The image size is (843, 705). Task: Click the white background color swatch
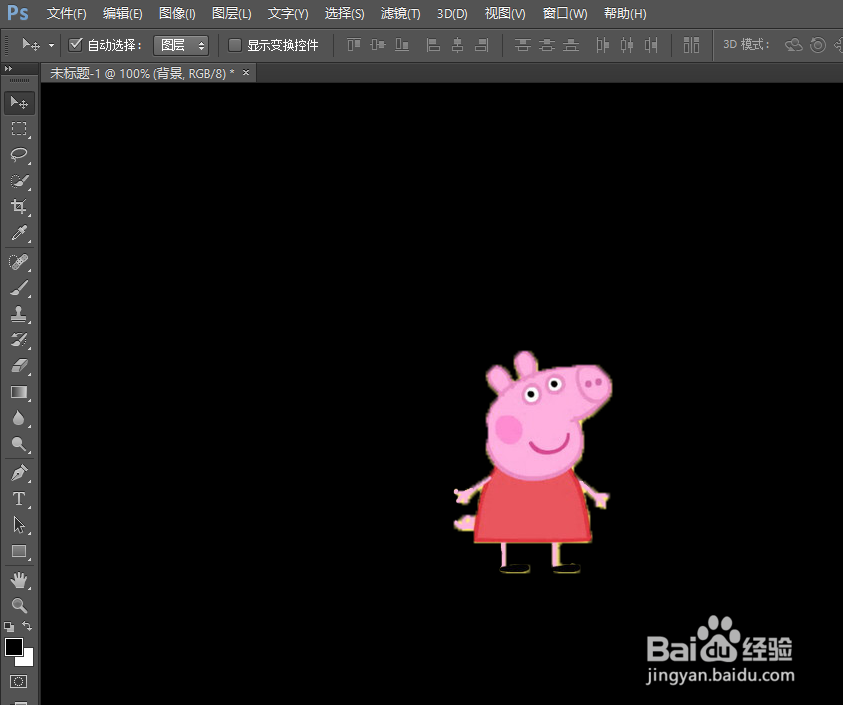pyautogui.click(x=26, y=659)
